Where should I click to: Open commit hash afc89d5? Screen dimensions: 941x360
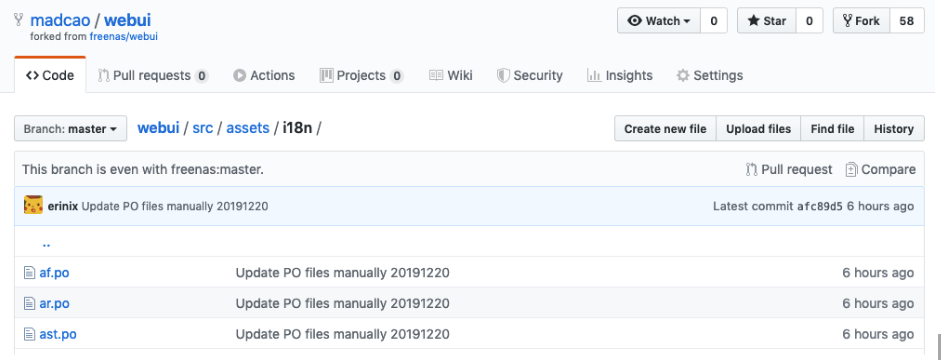820,206
